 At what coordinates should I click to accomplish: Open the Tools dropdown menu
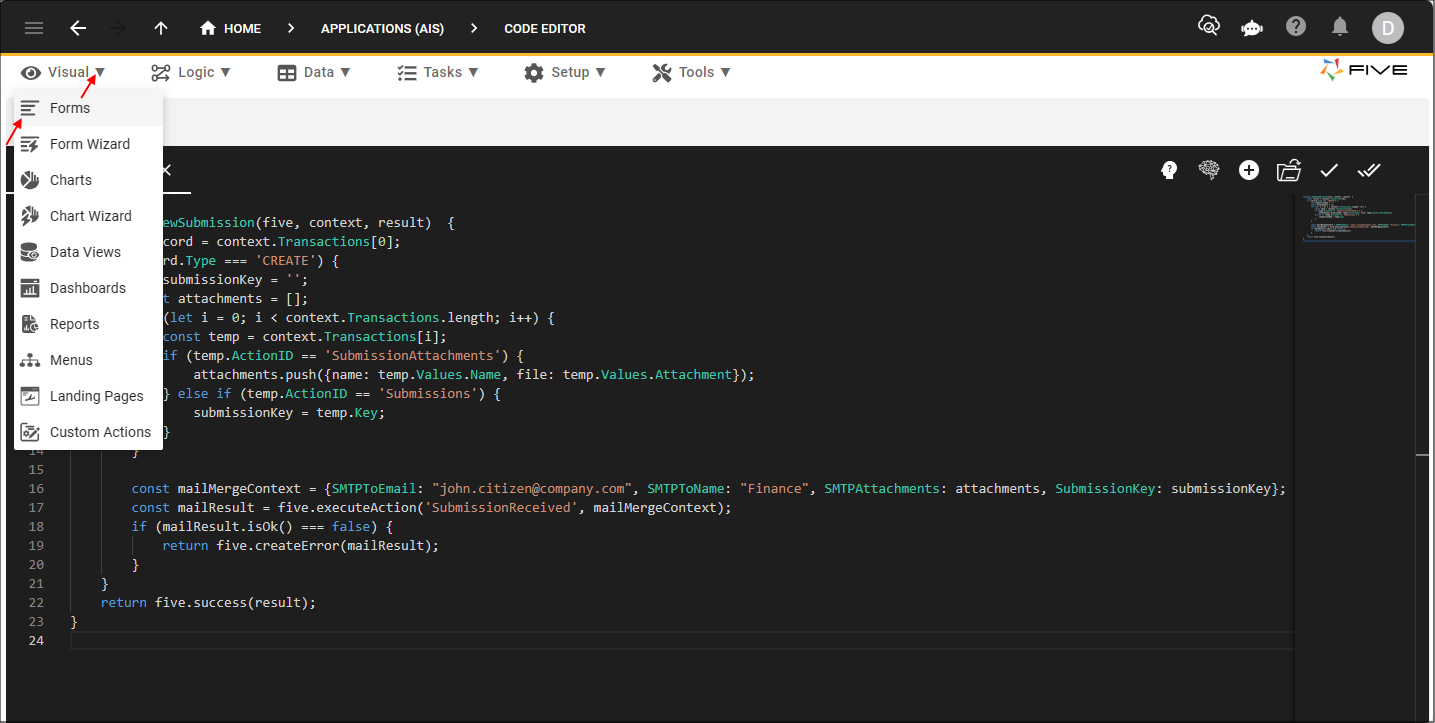click(691, 72)
